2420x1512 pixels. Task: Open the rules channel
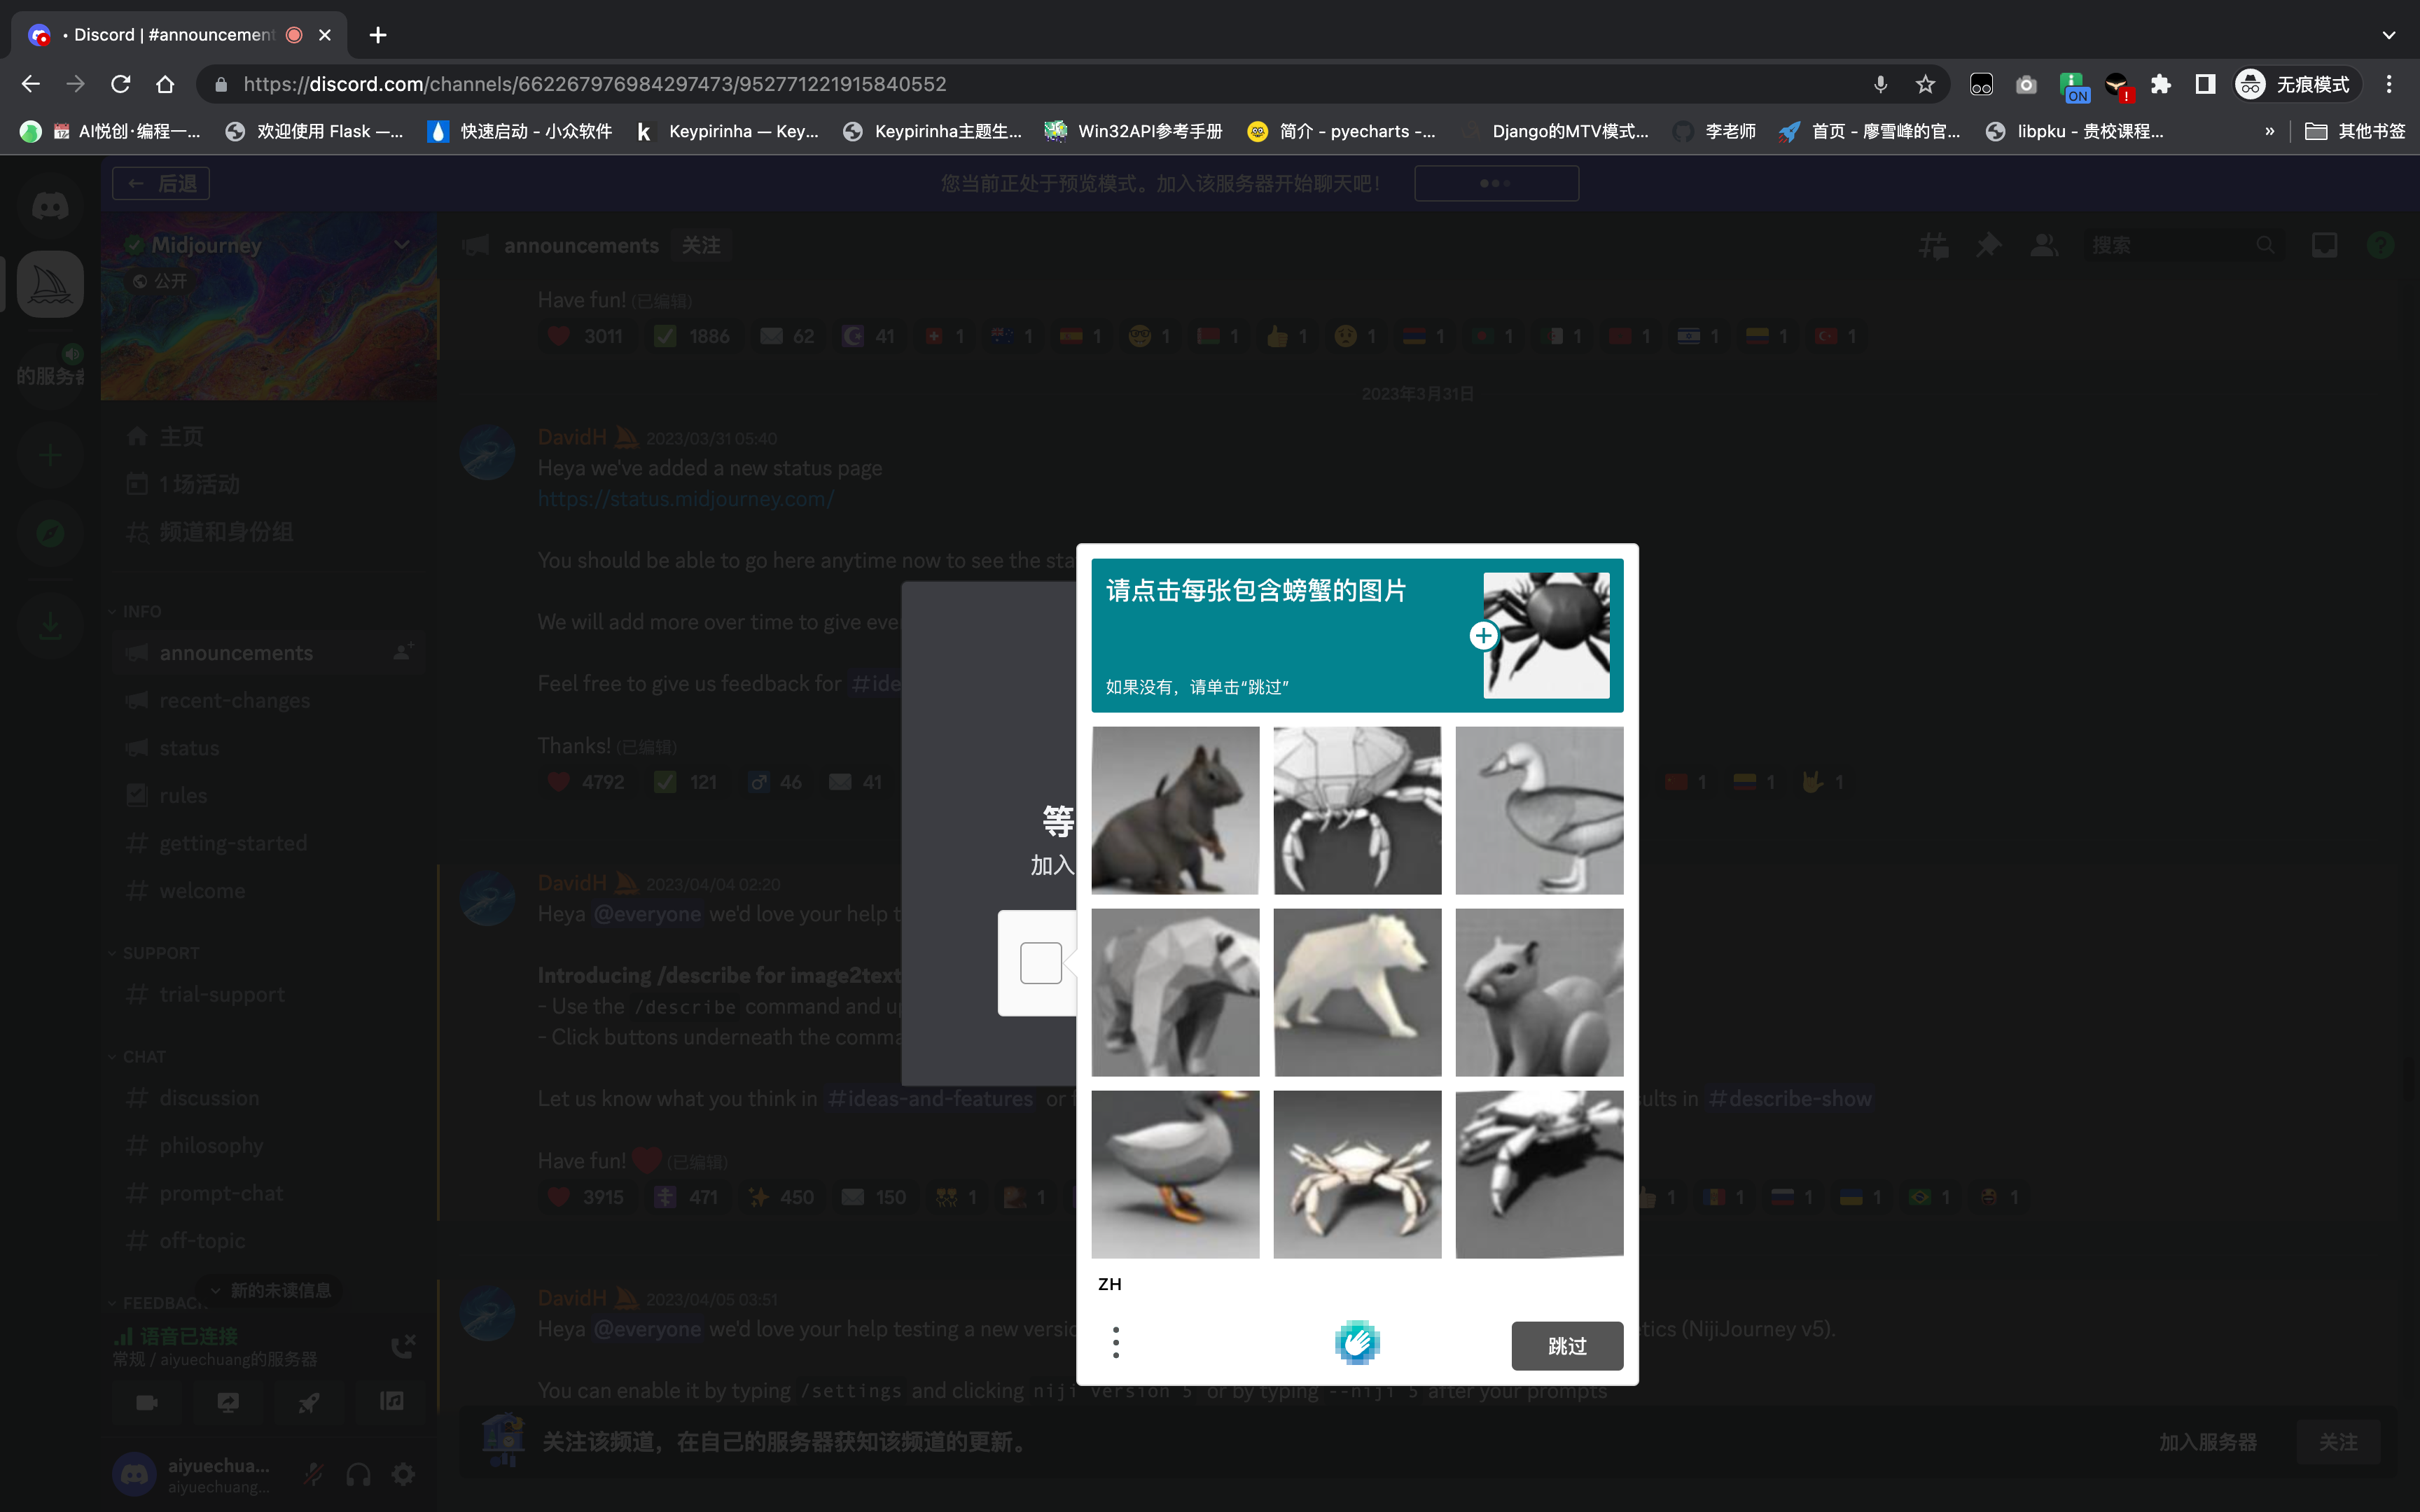point(269,796)
